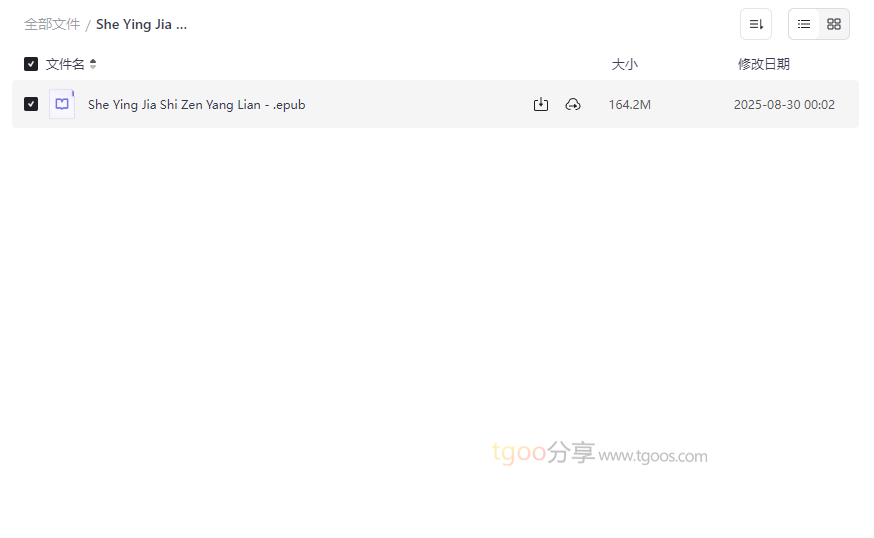
Task: Download the She Ying Jia epub file
Action: 541,104
